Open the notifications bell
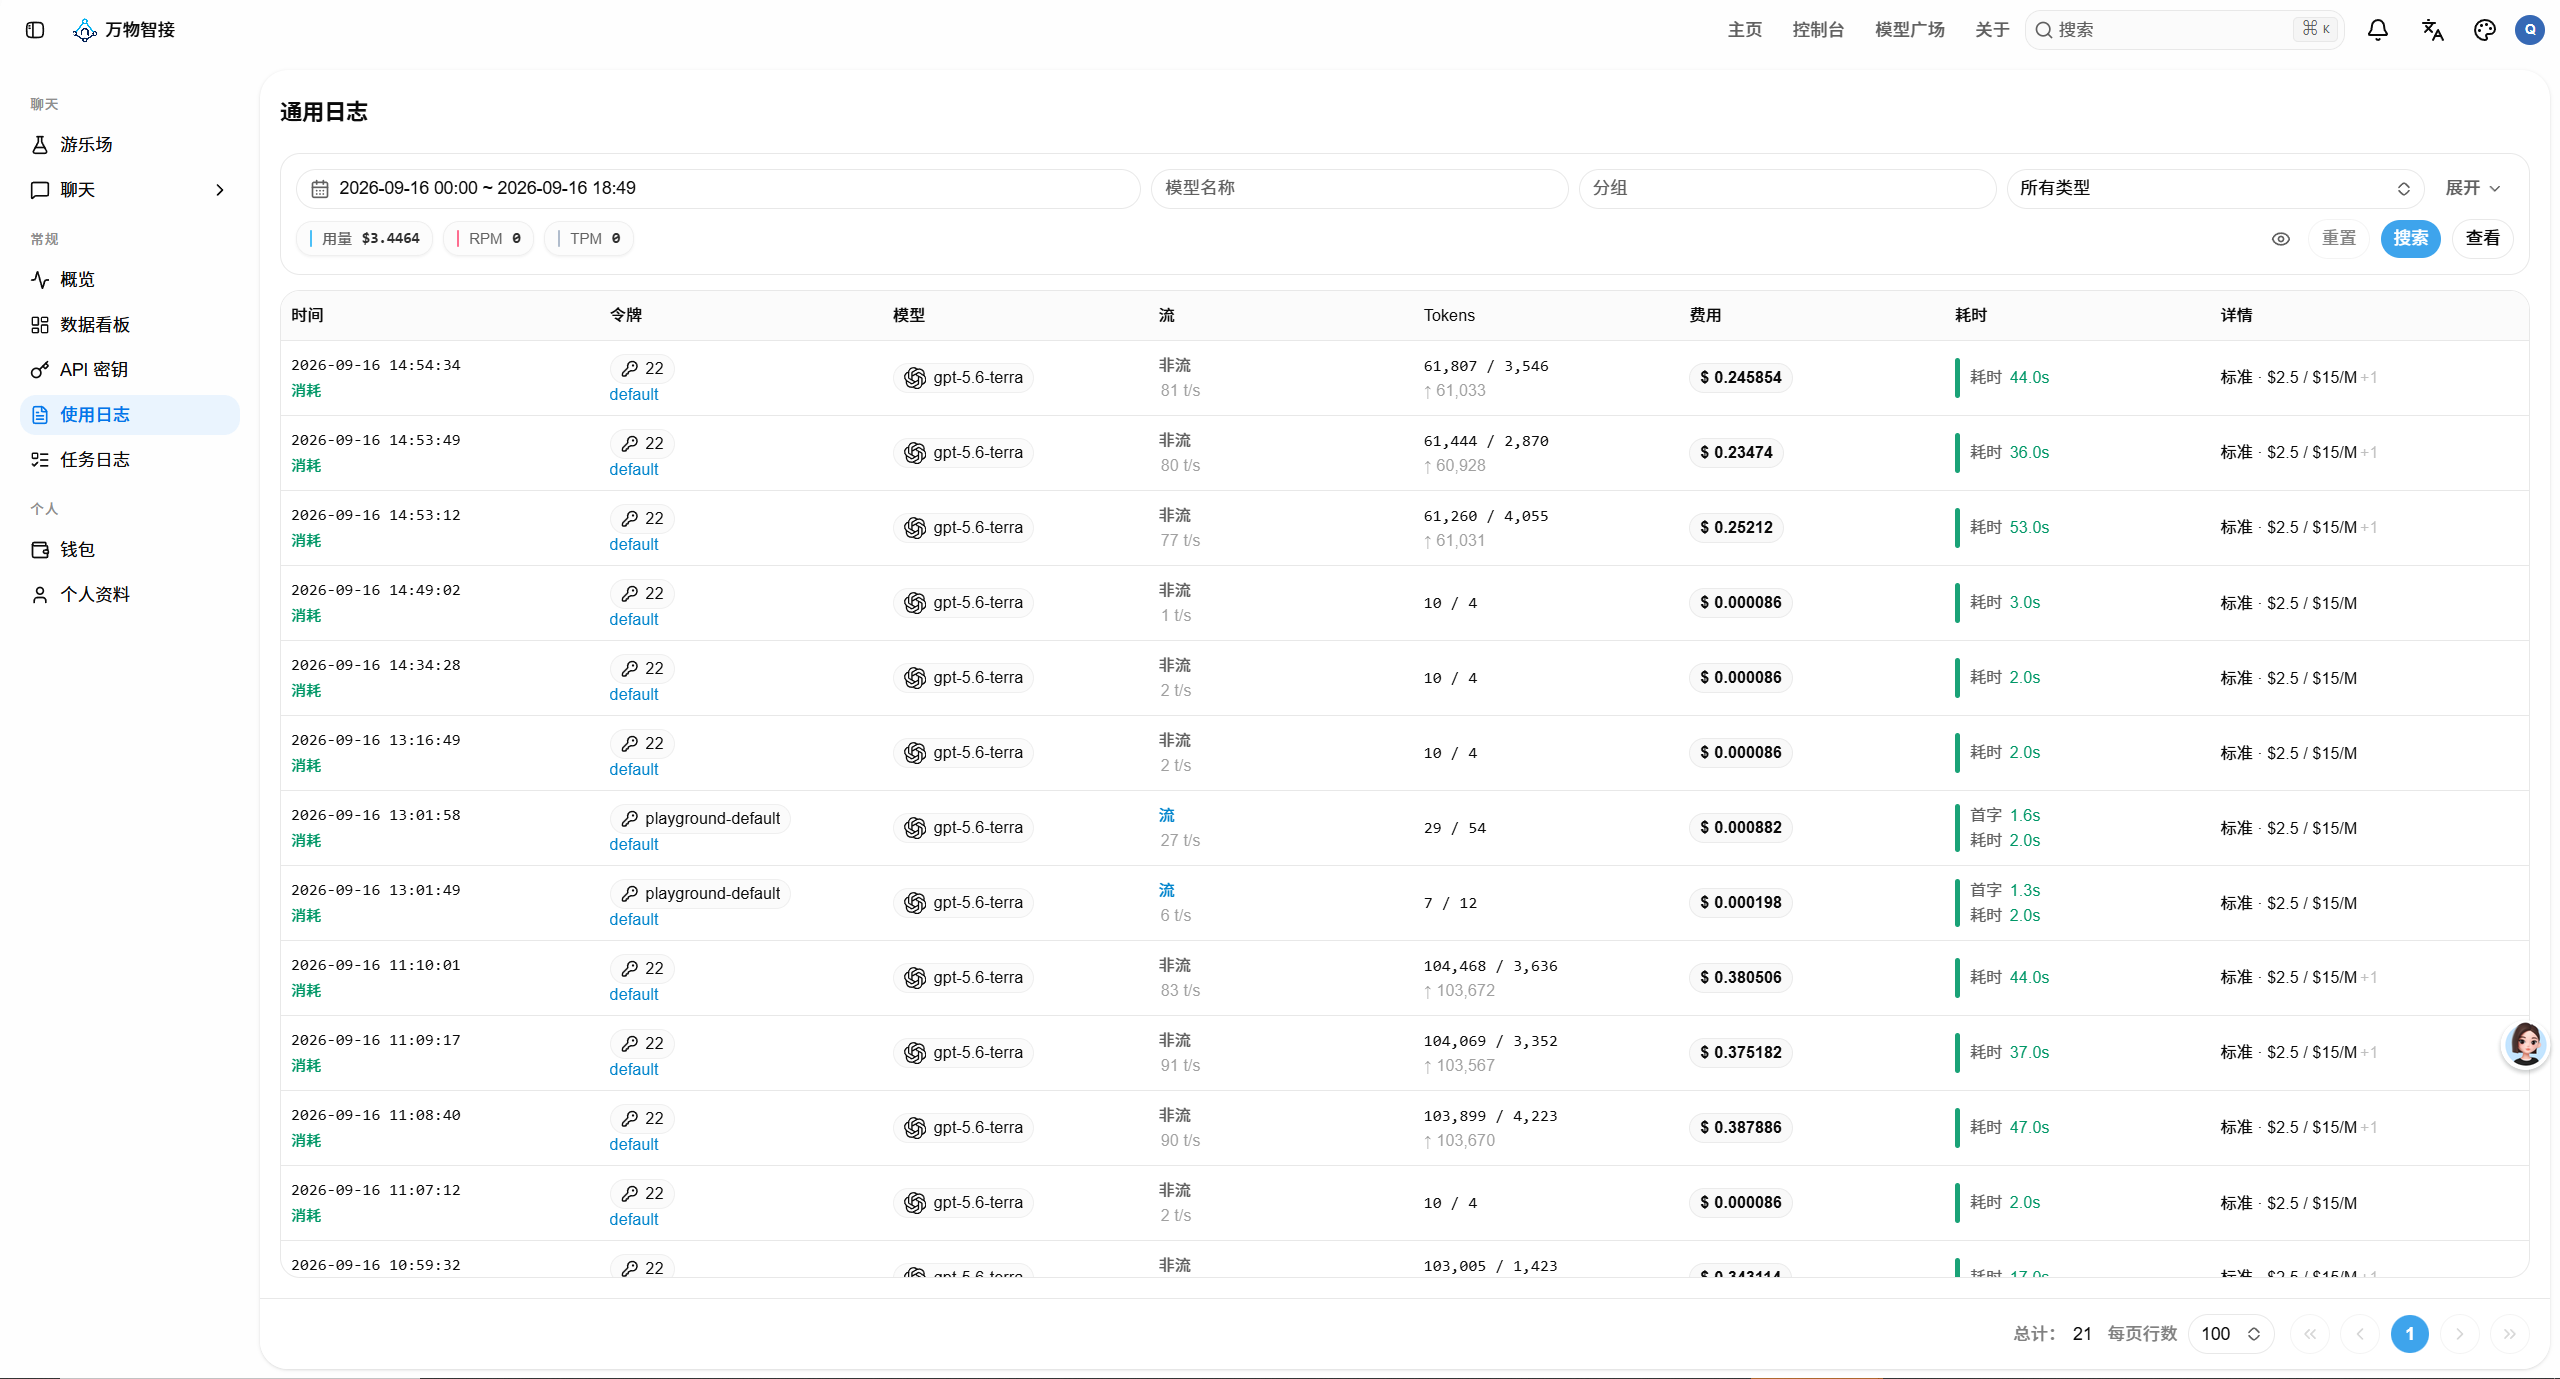Image resolution: width=2560 pixels, height=1379 pixels. [x=2378, y=30]
